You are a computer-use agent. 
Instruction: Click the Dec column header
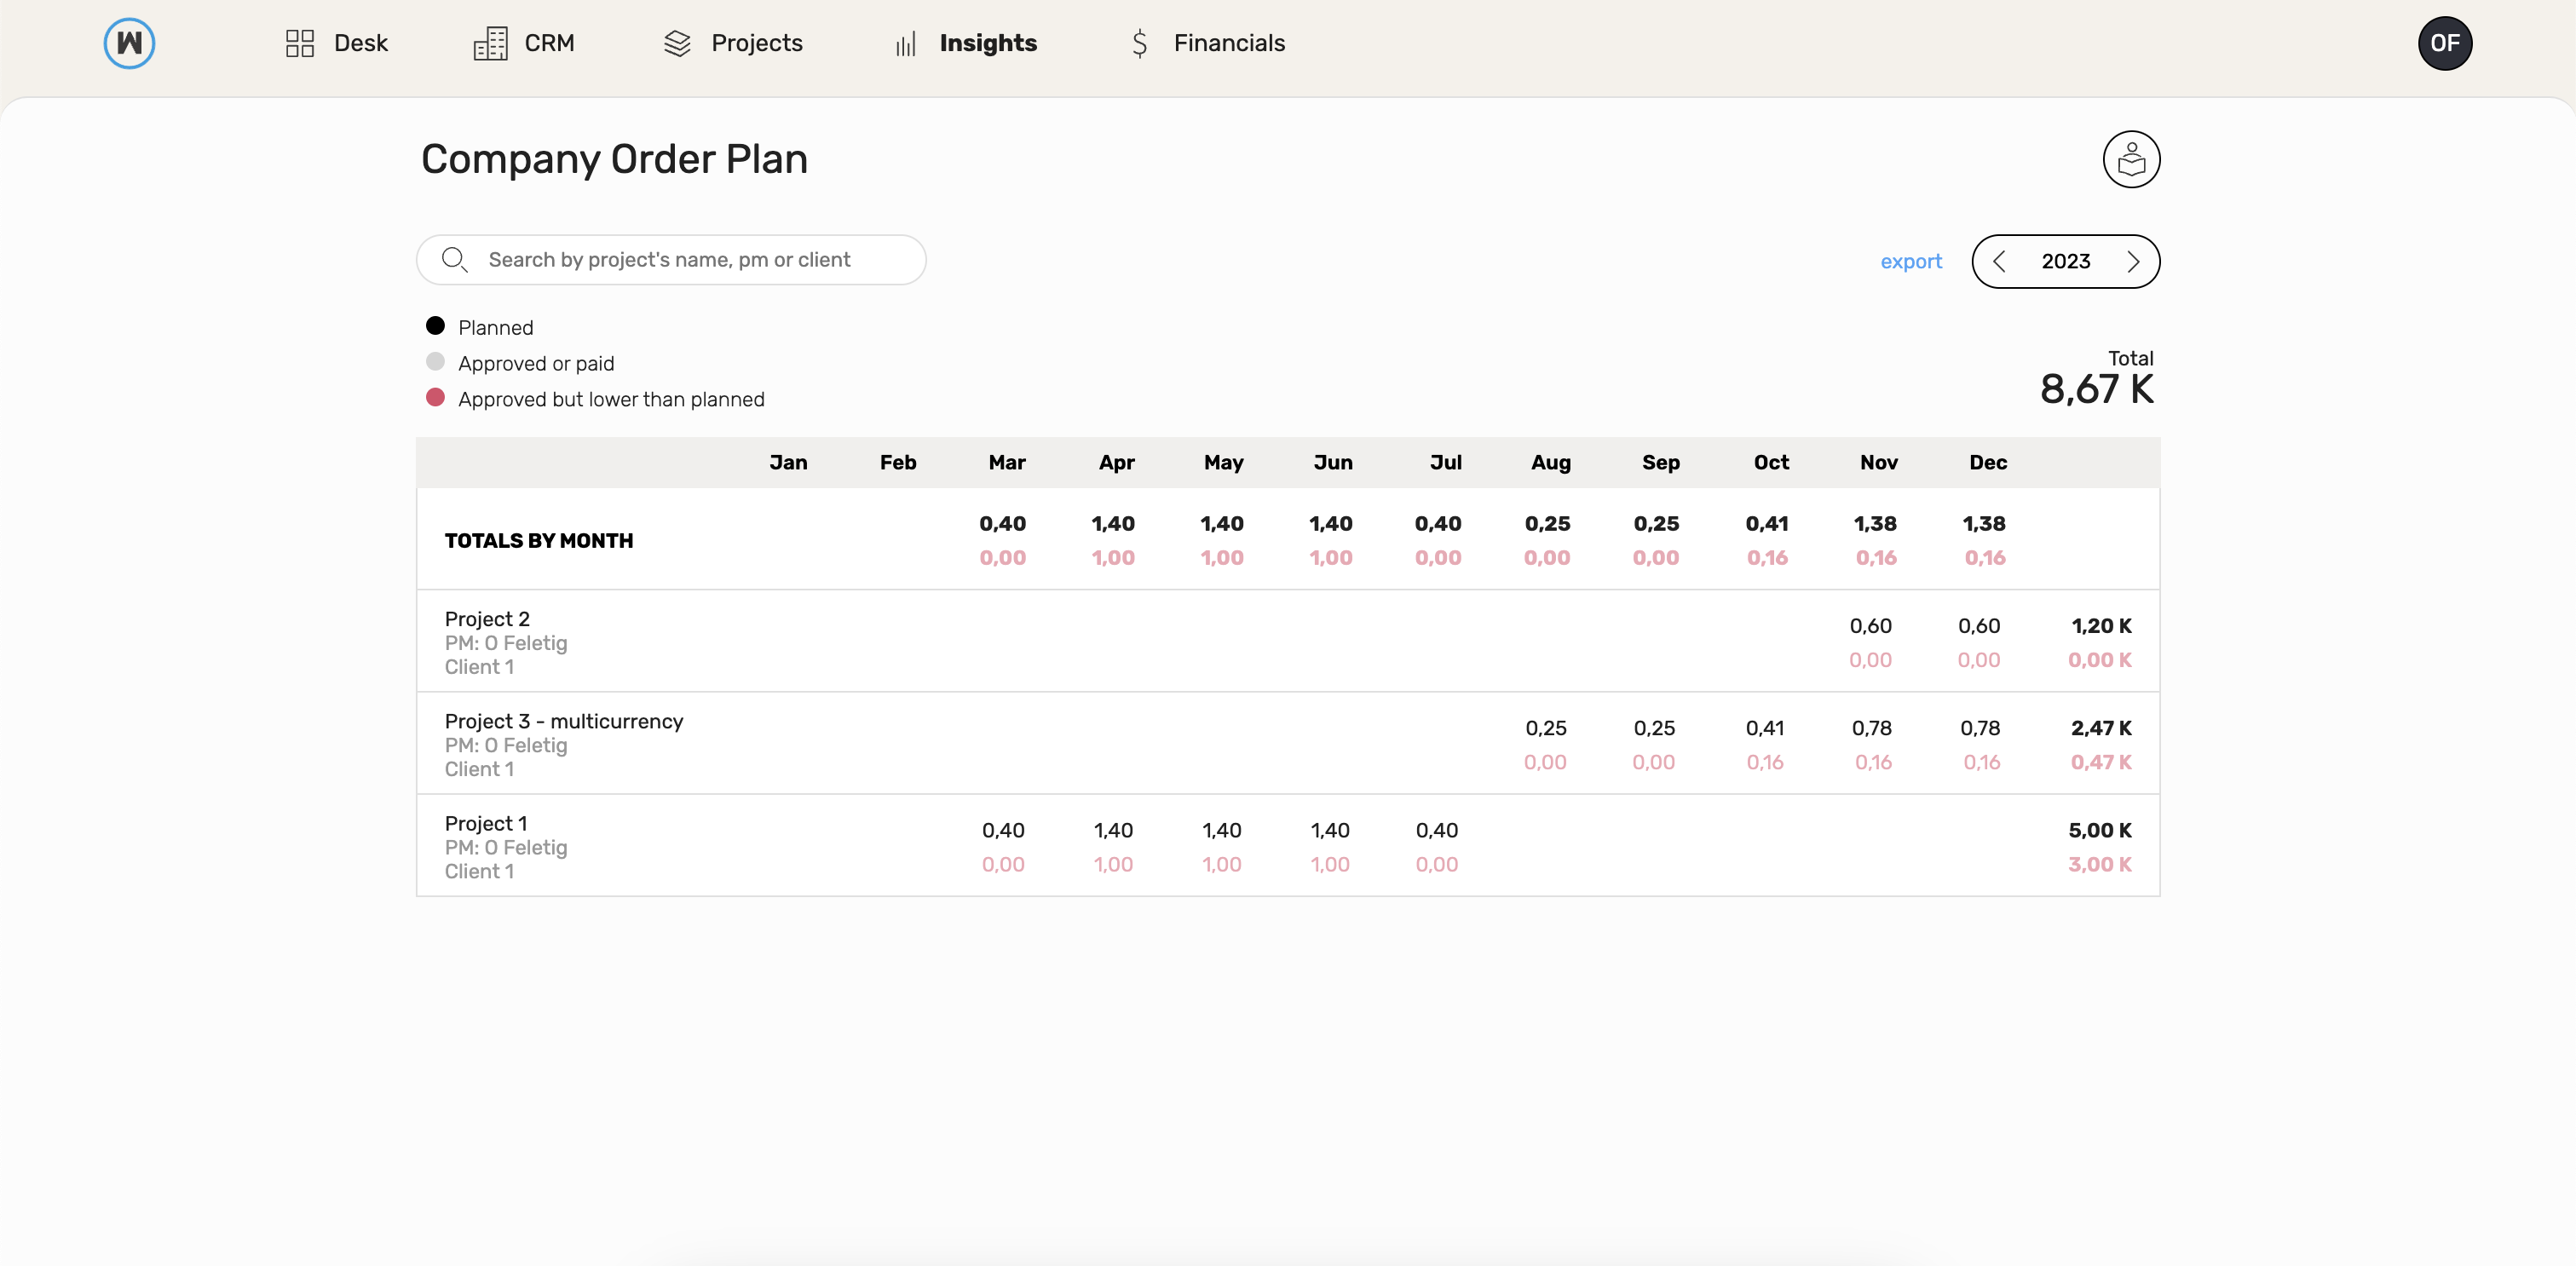click(x=1988, y=462)
